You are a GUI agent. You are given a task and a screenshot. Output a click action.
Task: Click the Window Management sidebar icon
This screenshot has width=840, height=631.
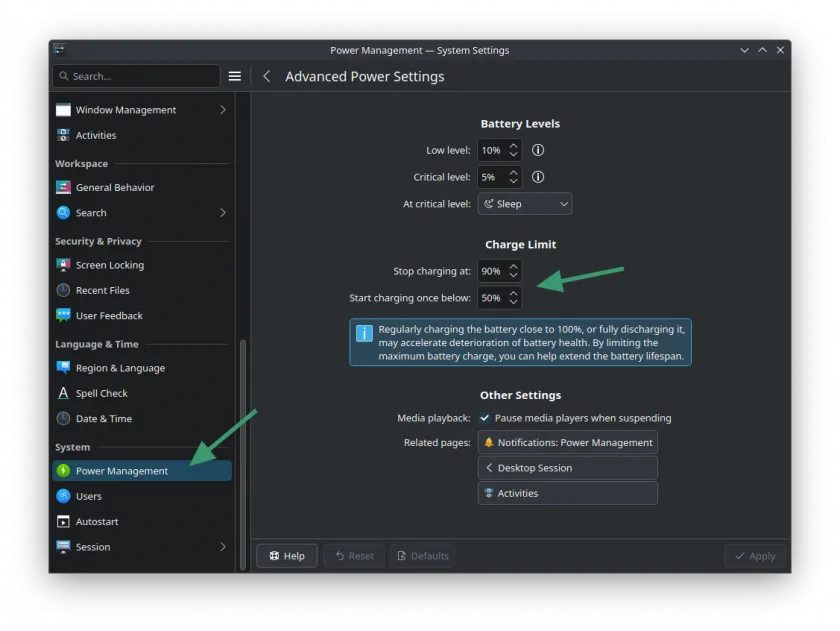coord(63,110)
